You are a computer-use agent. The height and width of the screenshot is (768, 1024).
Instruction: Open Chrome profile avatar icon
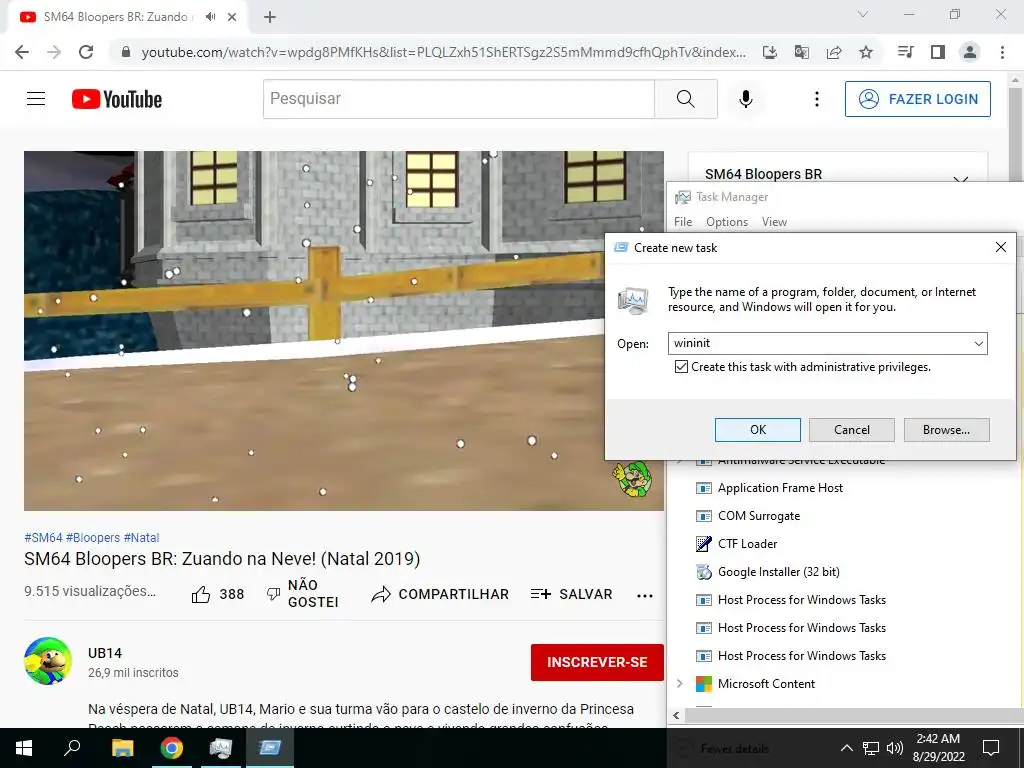[x=970, y=52]
